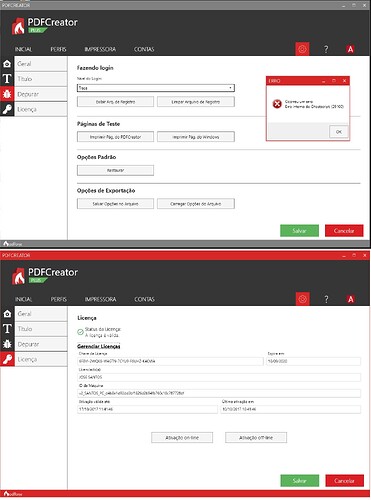Click PDFCreator flame logo in upper window

18,26
